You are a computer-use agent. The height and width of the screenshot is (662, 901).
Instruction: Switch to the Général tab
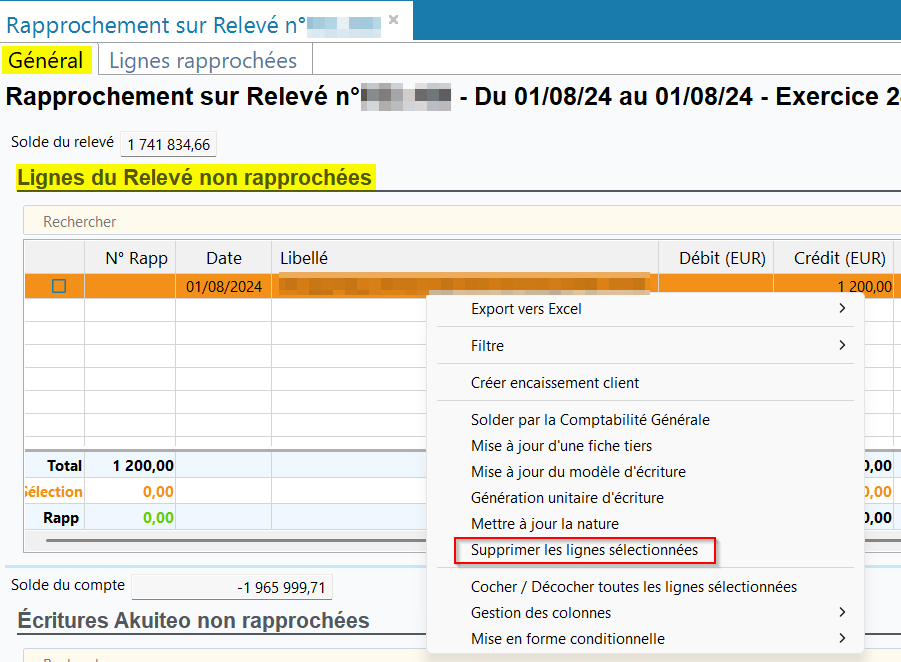coord(46,60)
